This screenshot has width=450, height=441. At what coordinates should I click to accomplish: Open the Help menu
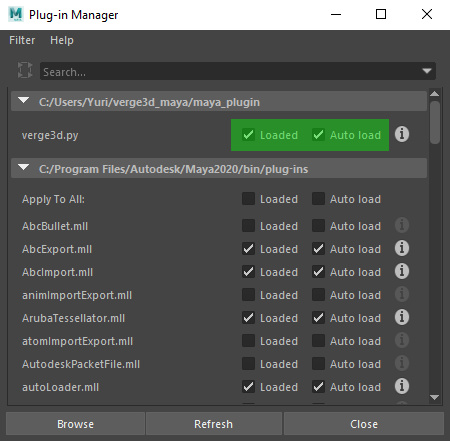(x=62, y=40)
